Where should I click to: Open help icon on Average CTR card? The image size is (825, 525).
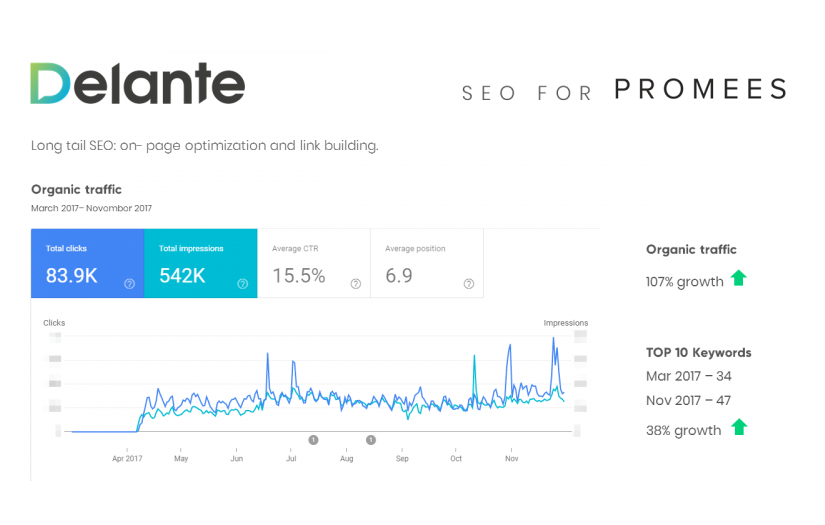(356, 284)
